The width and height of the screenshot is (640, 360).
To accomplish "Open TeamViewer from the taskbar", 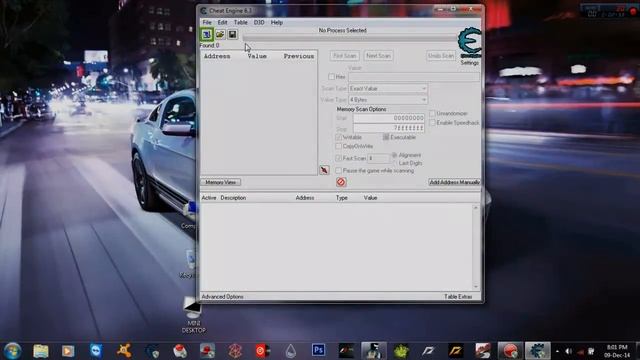I will (x=96, y=351).
